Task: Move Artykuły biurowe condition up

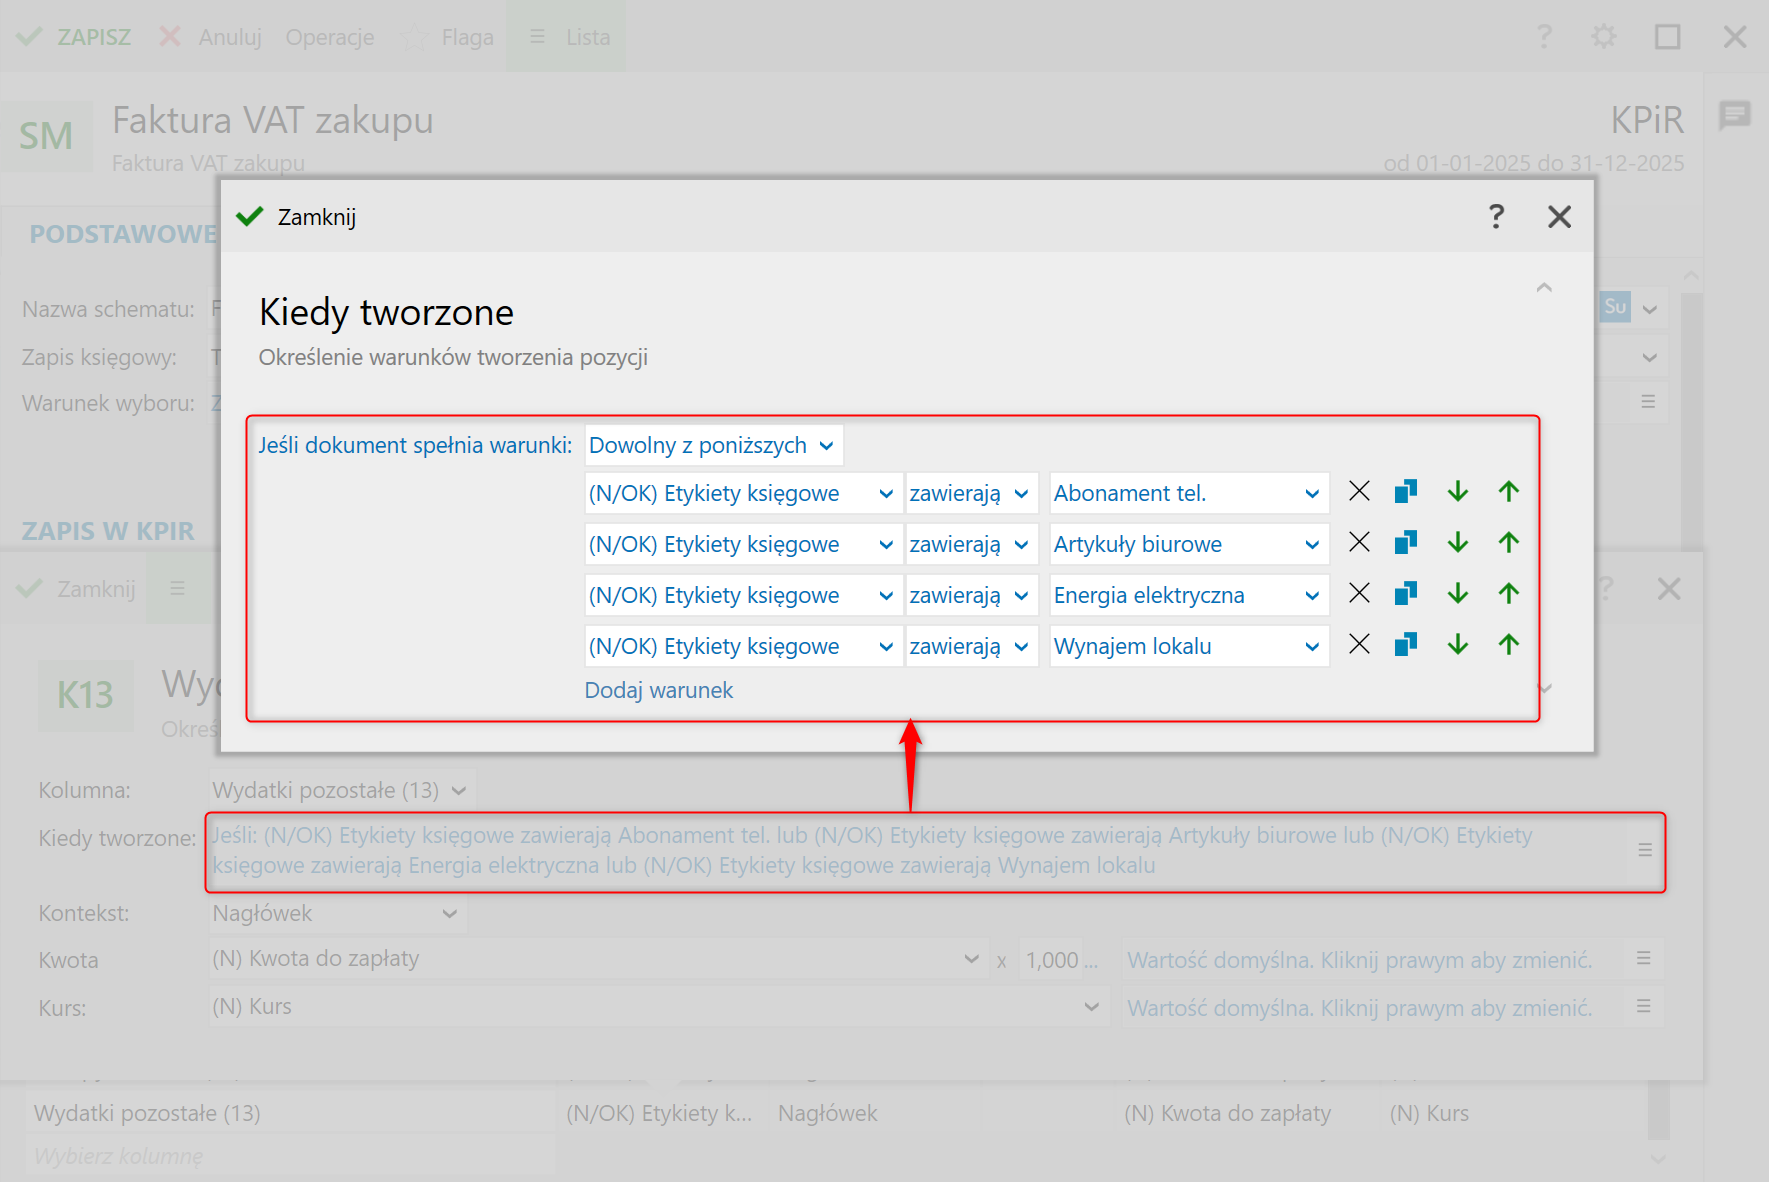Action: pyautogui.click(x=1509, y=543)
